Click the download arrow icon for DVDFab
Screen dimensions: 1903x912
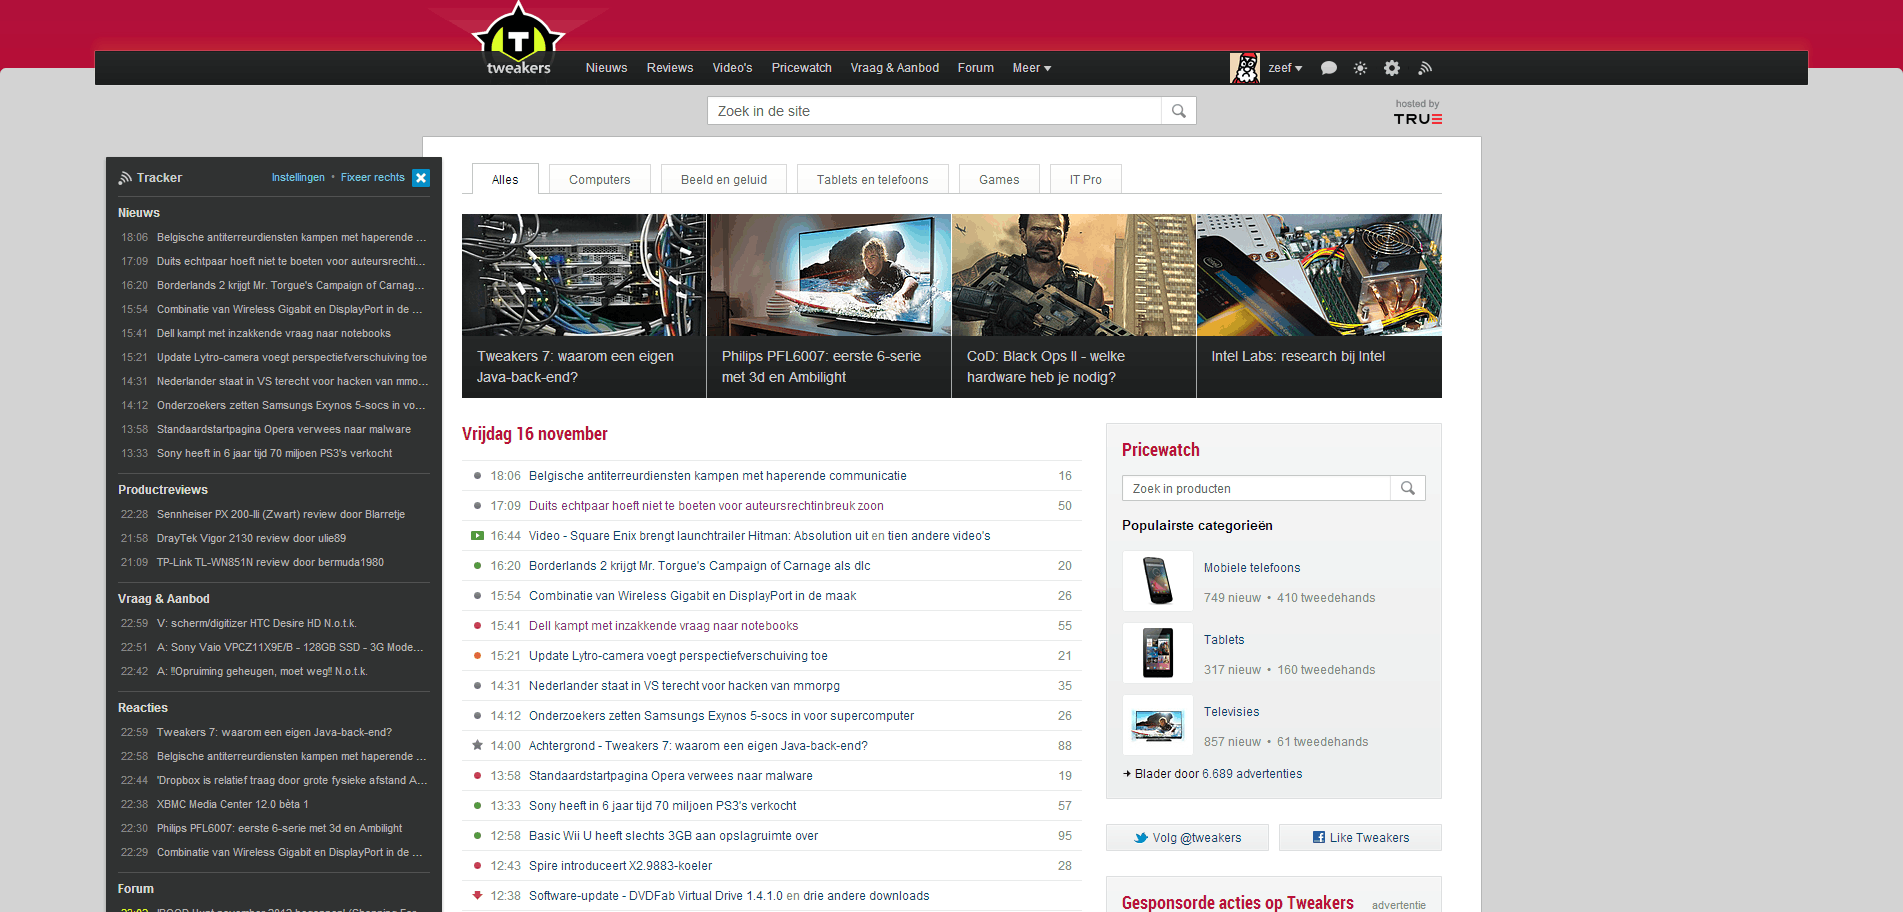click(478, 895)
